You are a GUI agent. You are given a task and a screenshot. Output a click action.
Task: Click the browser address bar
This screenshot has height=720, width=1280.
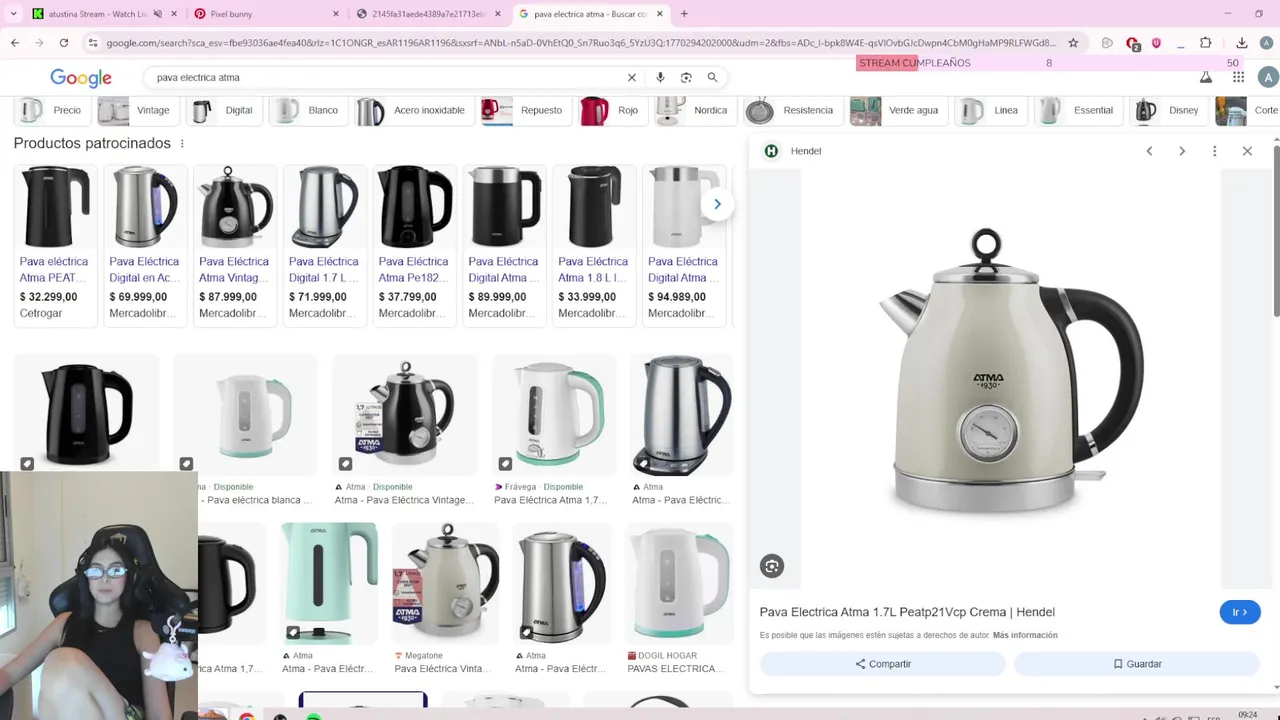pos(580,43)
